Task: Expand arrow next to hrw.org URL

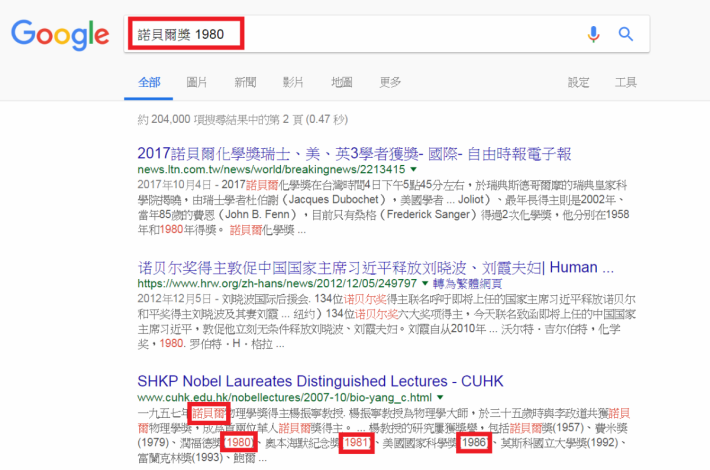Action: [x=425, y=283]
